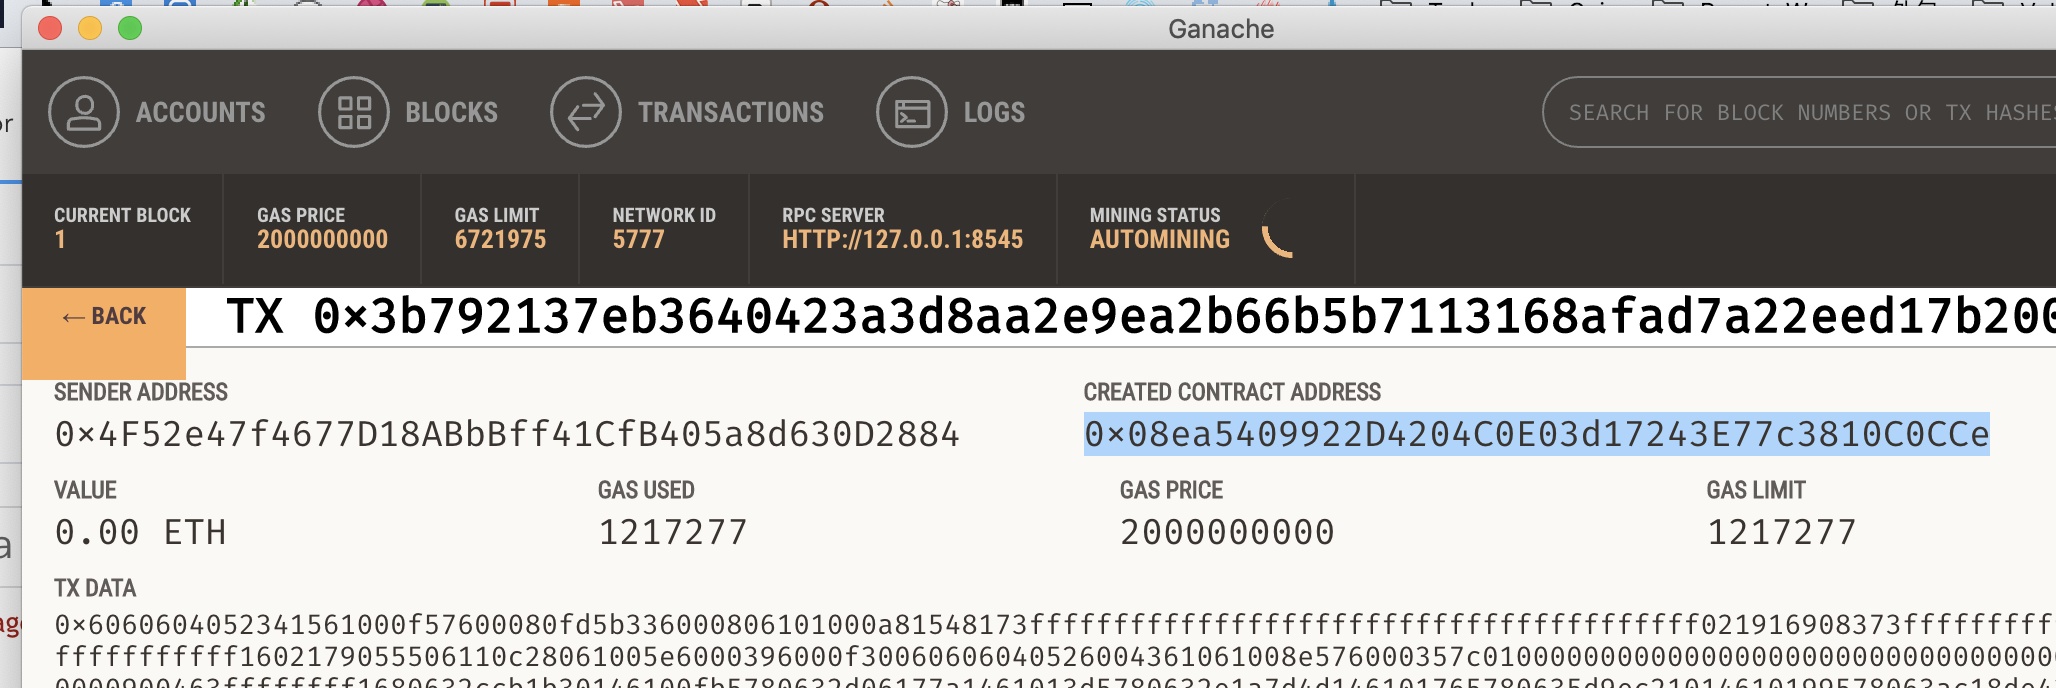
Task: Click the current block value 1
Action: [x=60, y=240]
